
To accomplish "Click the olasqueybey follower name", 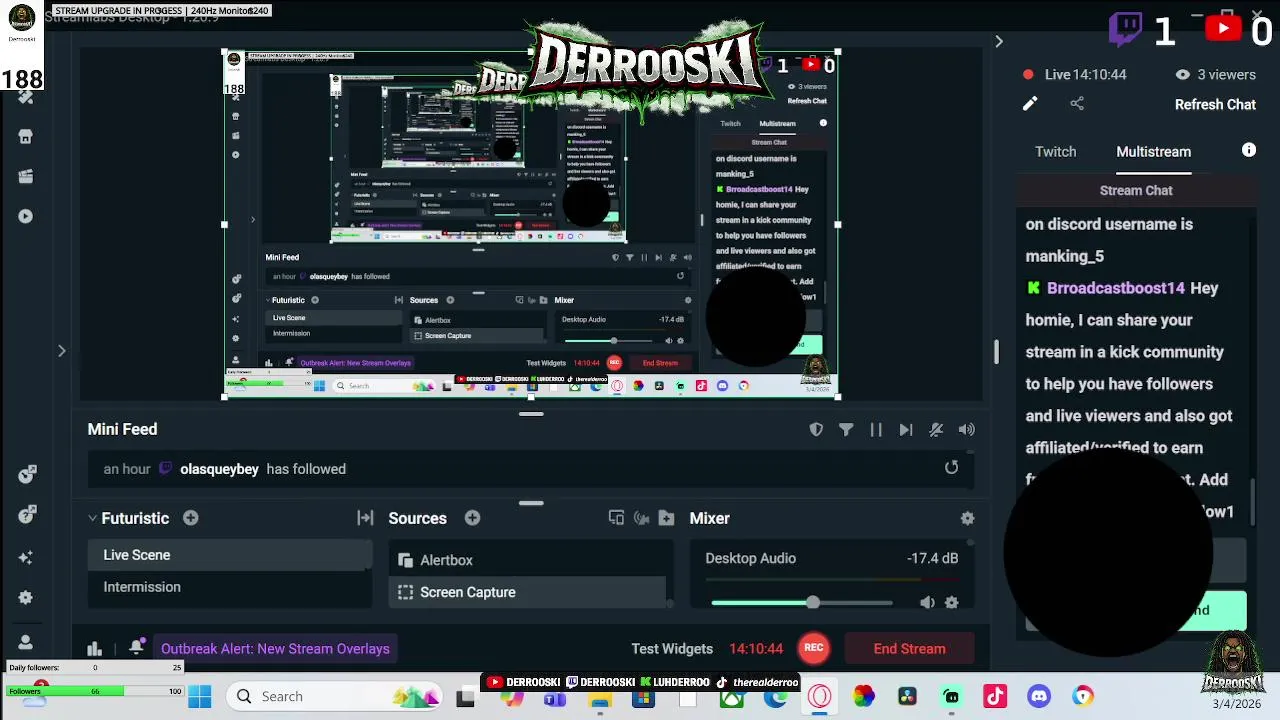I will tap(219, 469).
